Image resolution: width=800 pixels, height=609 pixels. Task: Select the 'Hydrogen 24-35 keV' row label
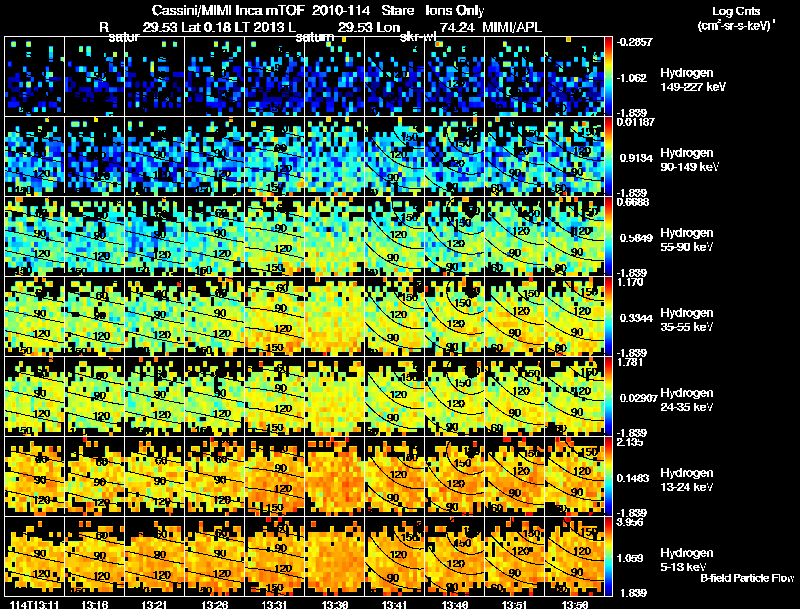pos(686,400)
